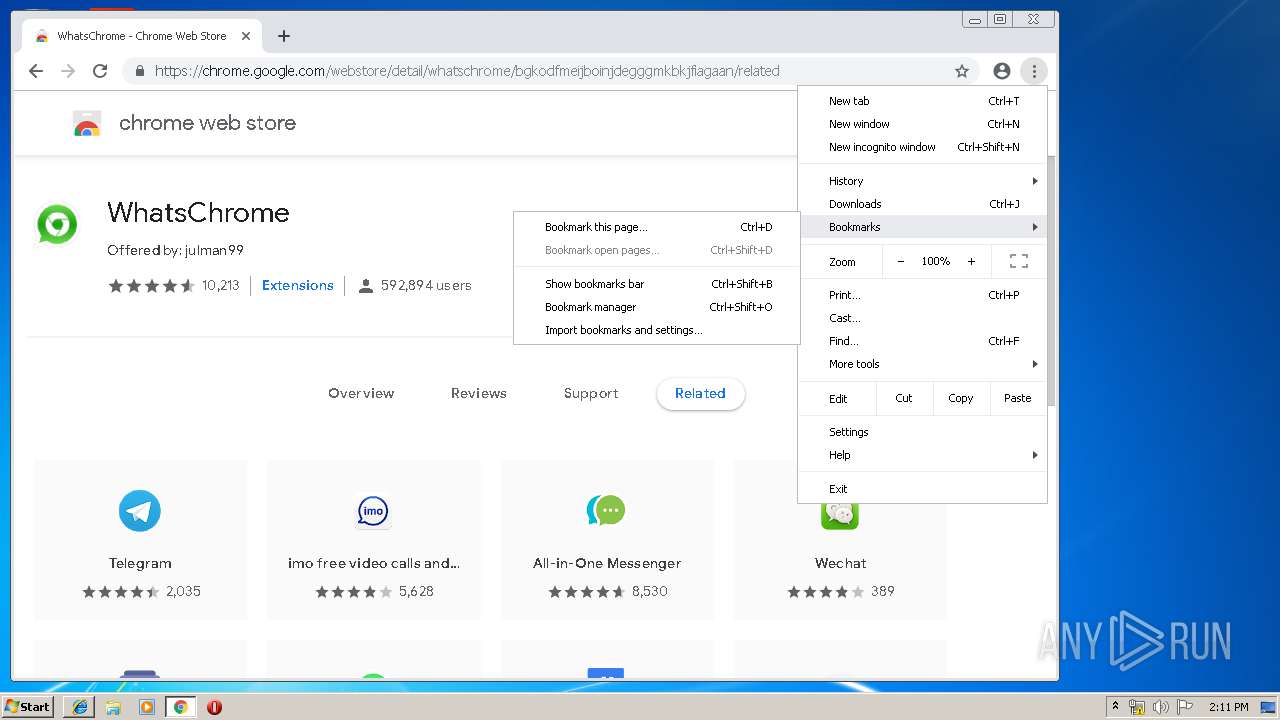Image resolution: width=1280 pixels, height=720 pixels.
Task: Open All-in-One Messenger title
Action: point(607,564)
